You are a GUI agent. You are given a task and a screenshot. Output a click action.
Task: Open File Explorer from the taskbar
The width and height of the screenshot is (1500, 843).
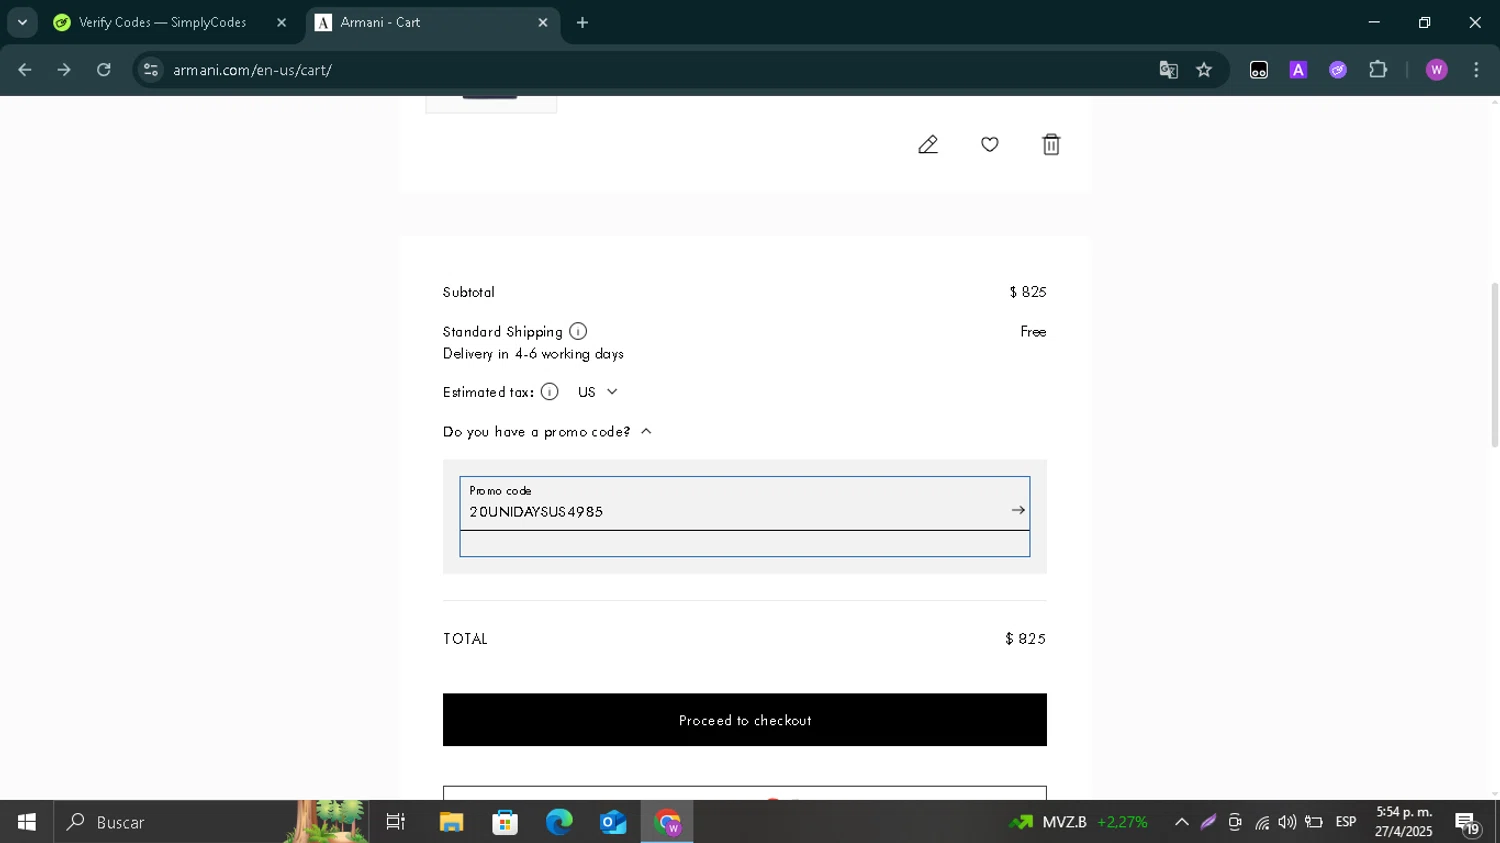click(x=451, y=822)
